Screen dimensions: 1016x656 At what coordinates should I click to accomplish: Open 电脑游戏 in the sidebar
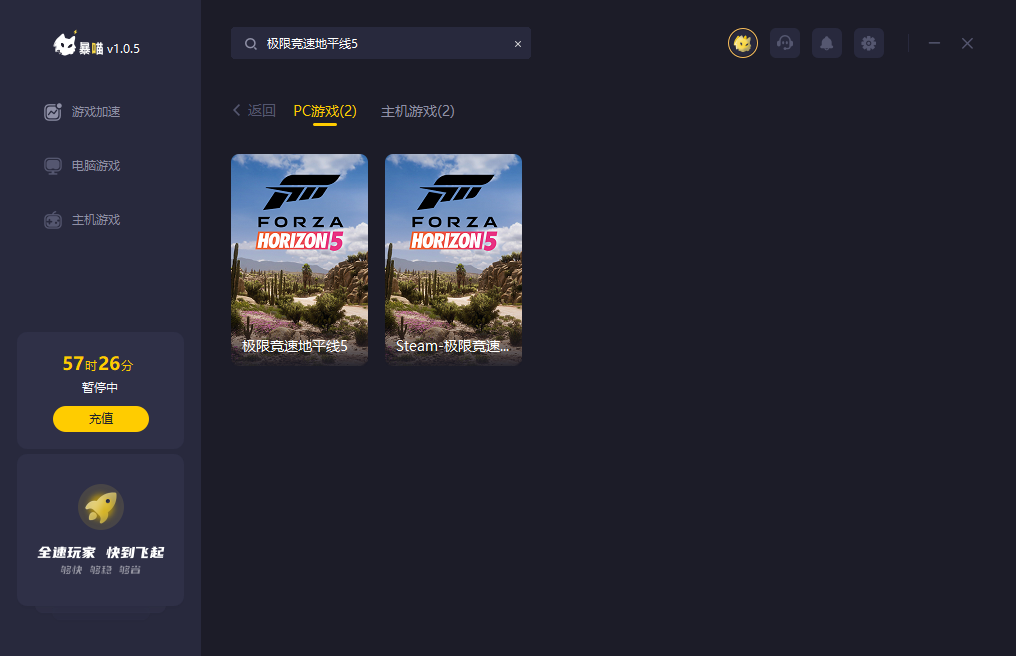coord(82,166)
